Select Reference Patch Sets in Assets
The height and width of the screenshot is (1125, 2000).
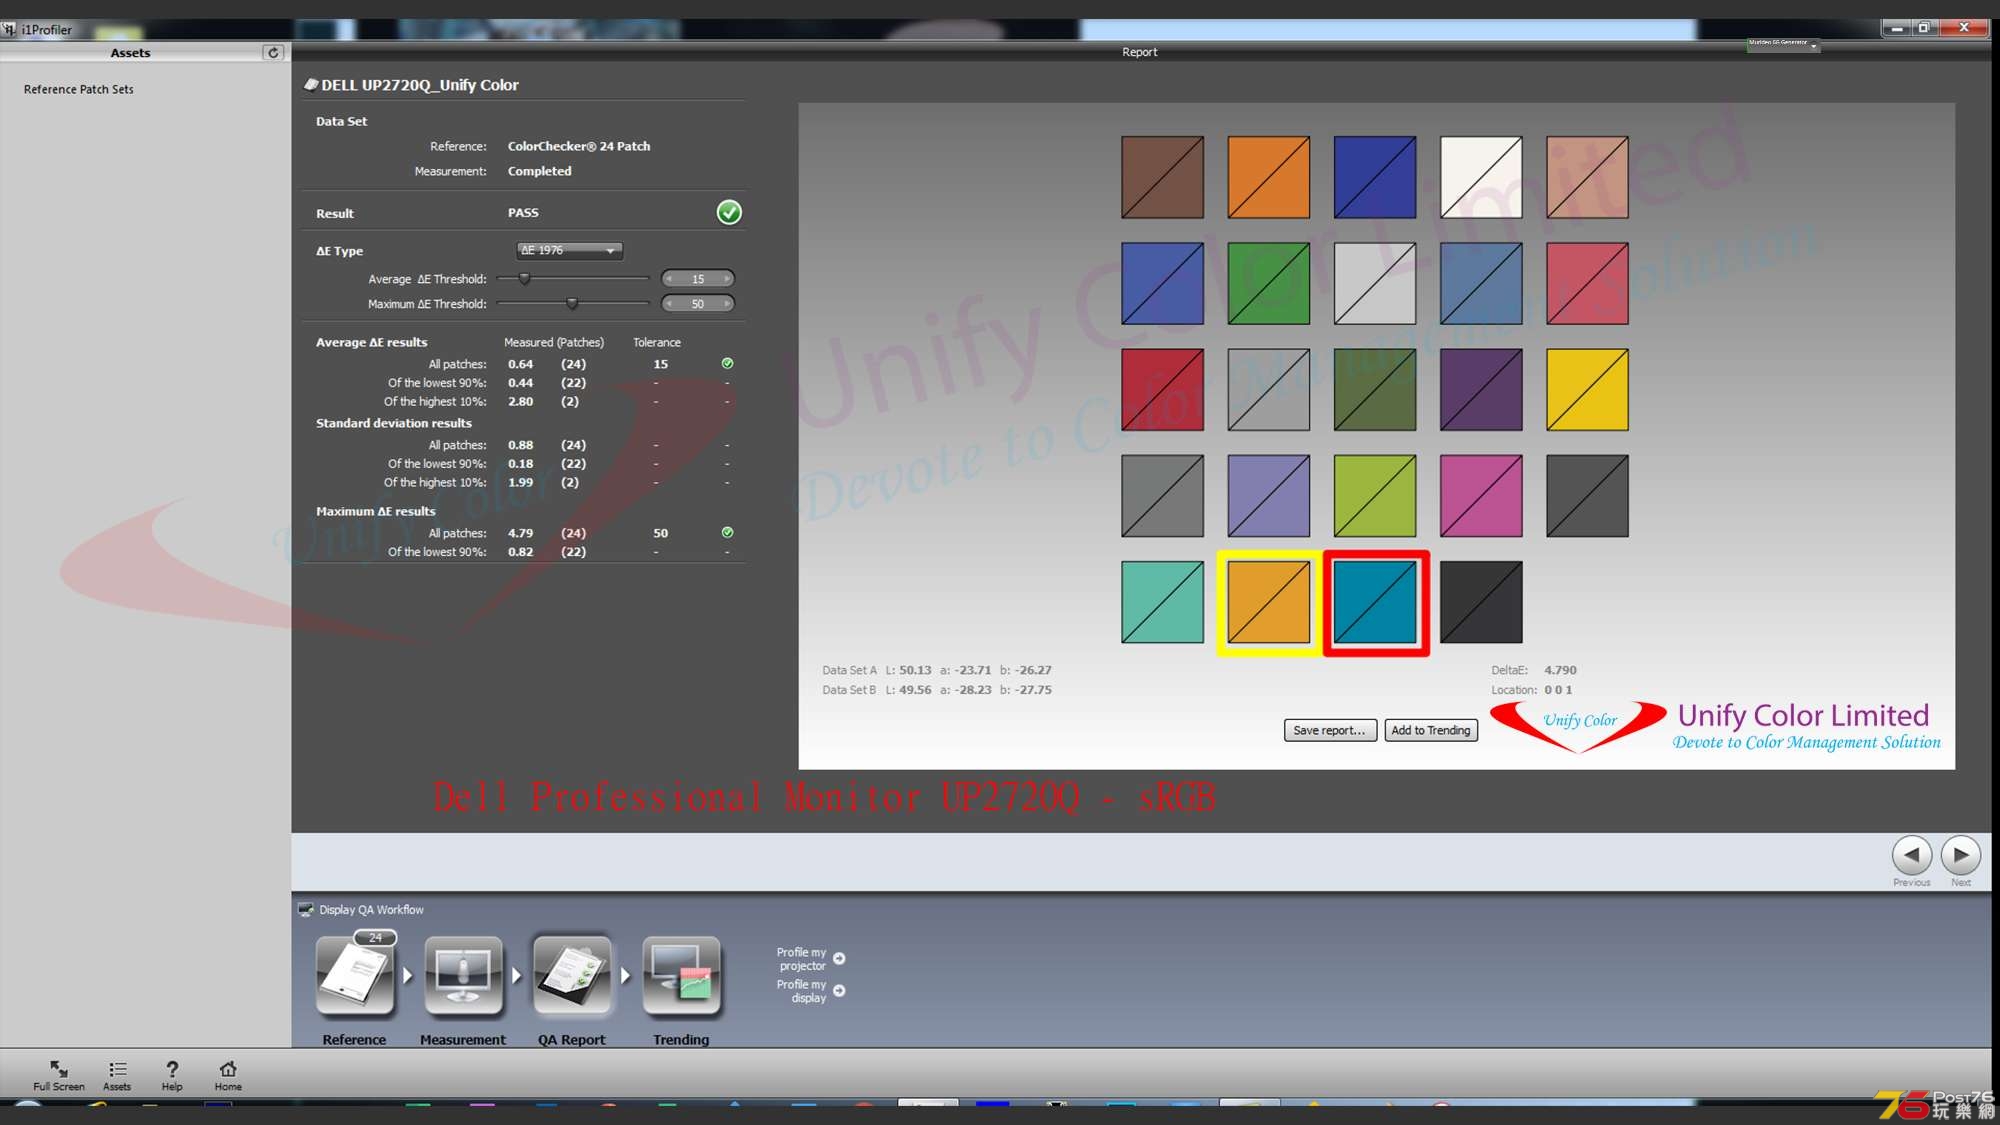(78, 89)
